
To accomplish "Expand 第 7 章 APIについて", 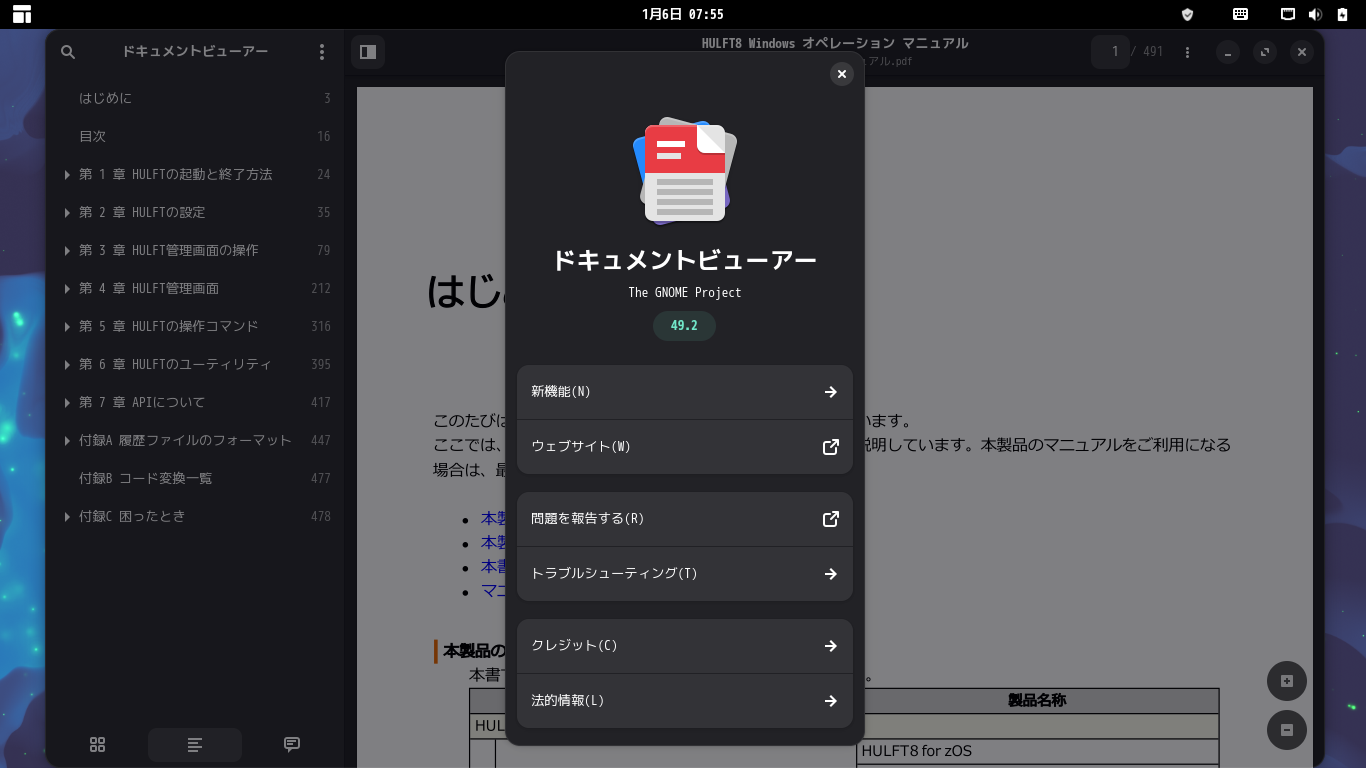I will click(67, 403).
